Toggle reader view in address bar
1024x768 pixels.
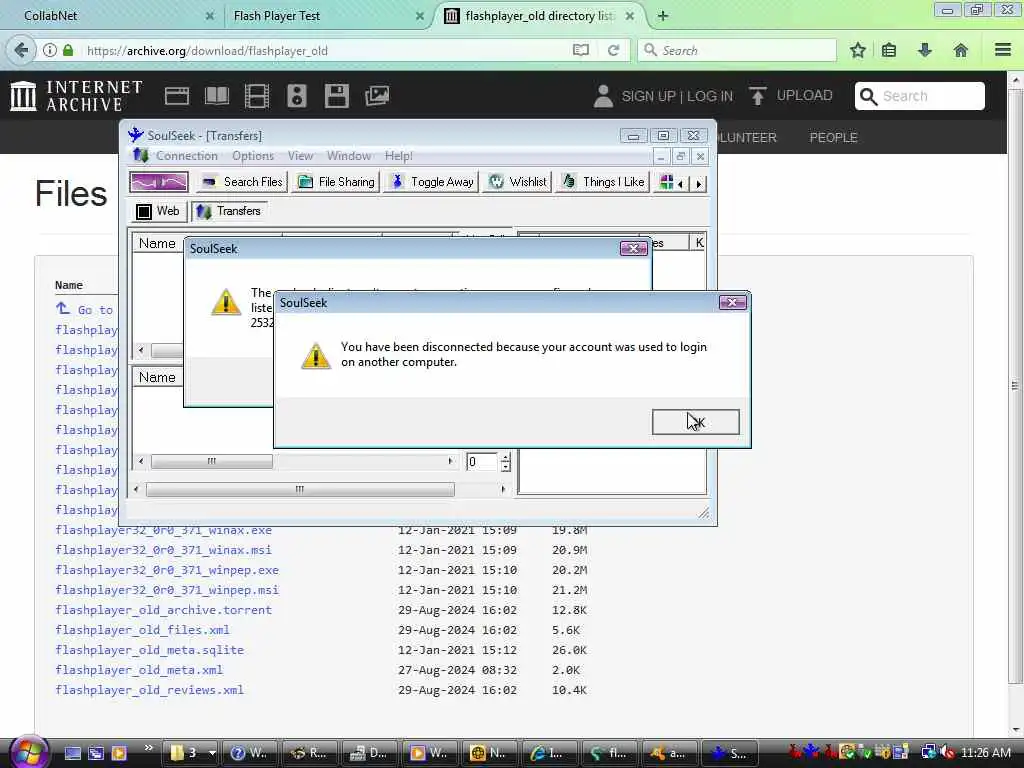581,50
